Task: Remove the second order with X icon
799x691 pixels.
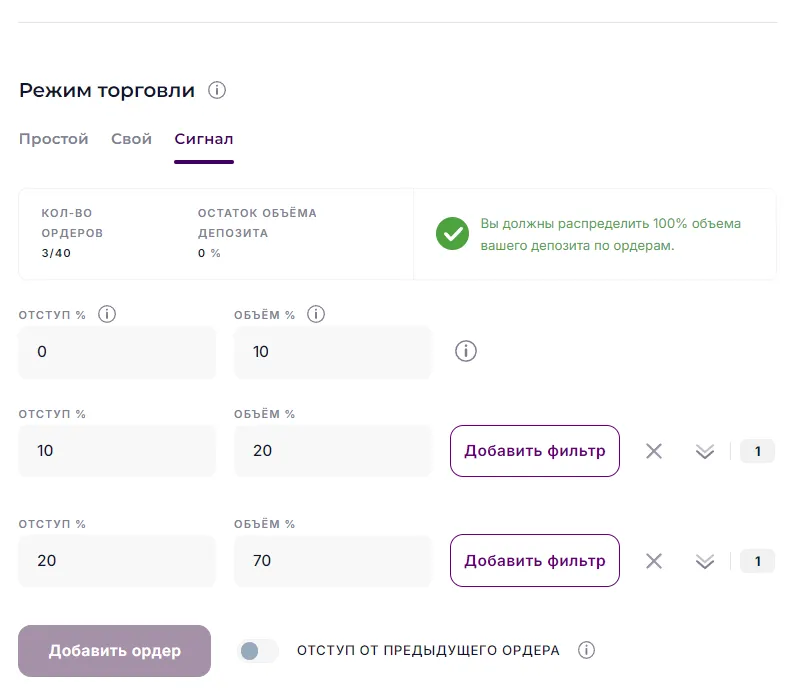Action: point(654,451)
